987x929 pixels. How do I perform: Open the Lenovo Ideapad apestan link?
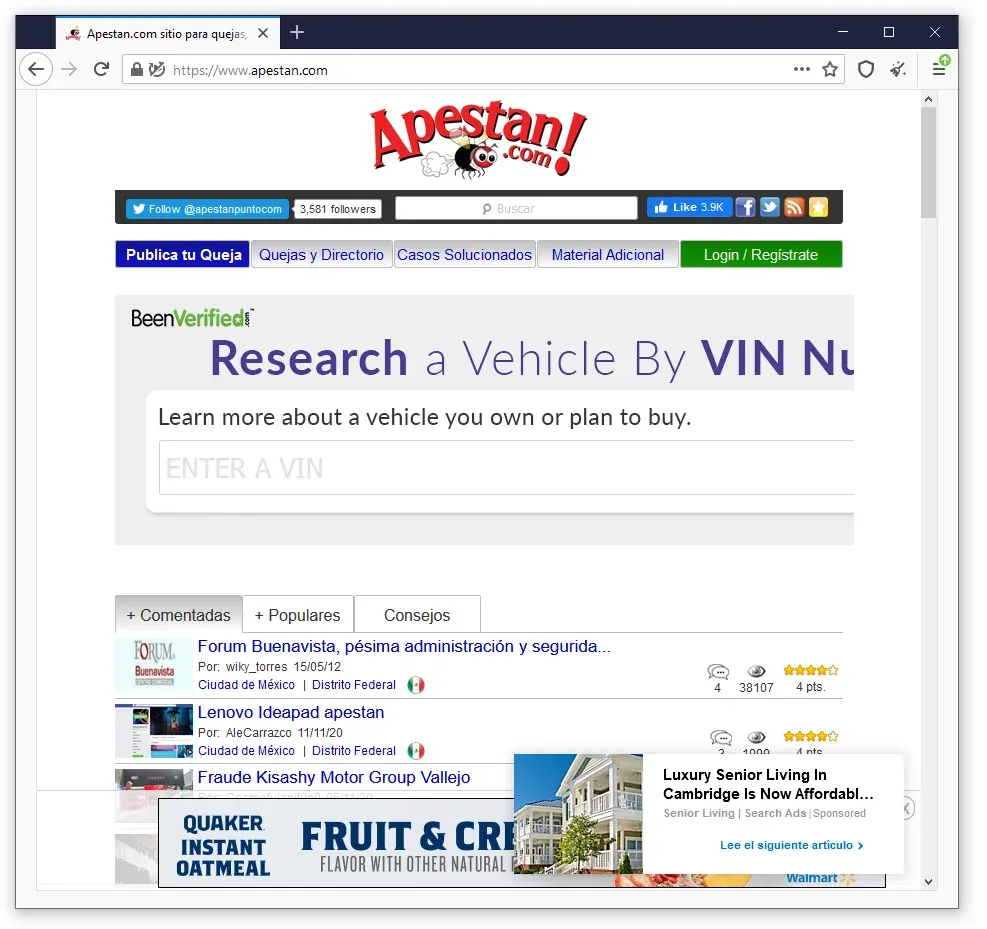coord(291,712)
